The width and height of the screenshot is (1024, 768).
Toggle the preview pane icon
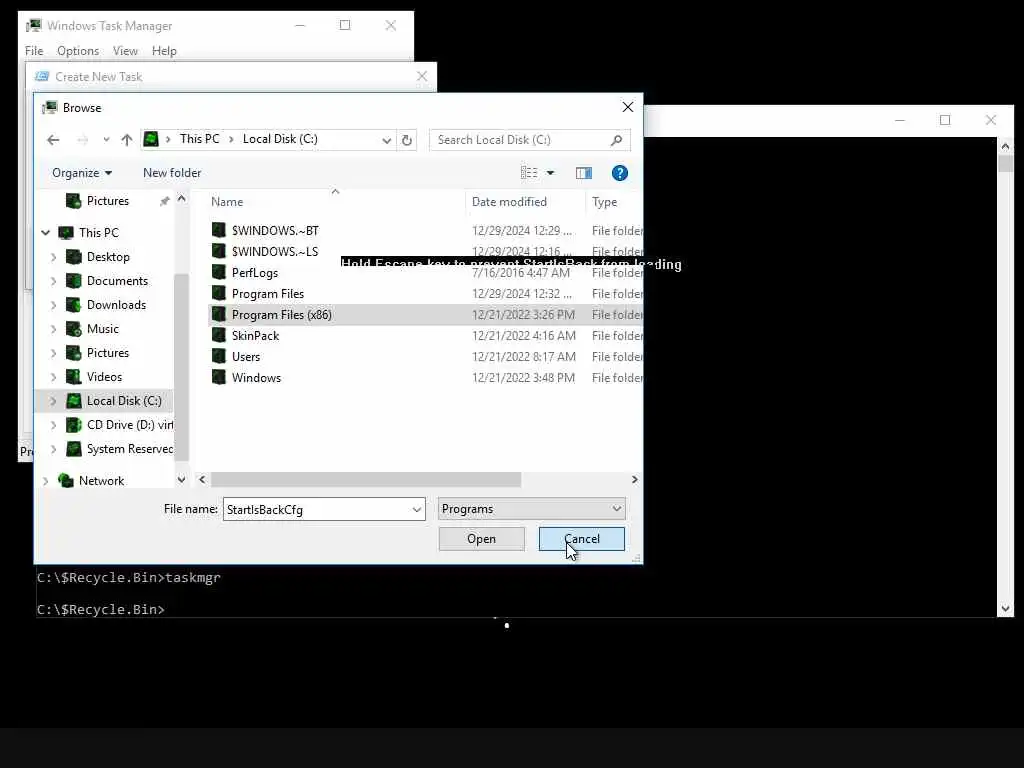pyautogui.click(x=584, y=173)
